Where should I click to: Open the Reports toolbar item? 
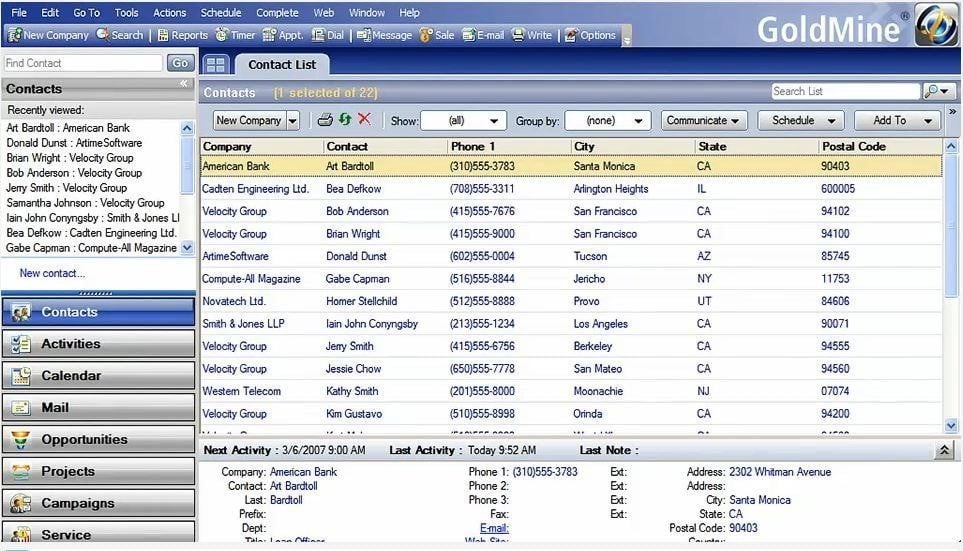pyautogui.click(x=182, y=35)
